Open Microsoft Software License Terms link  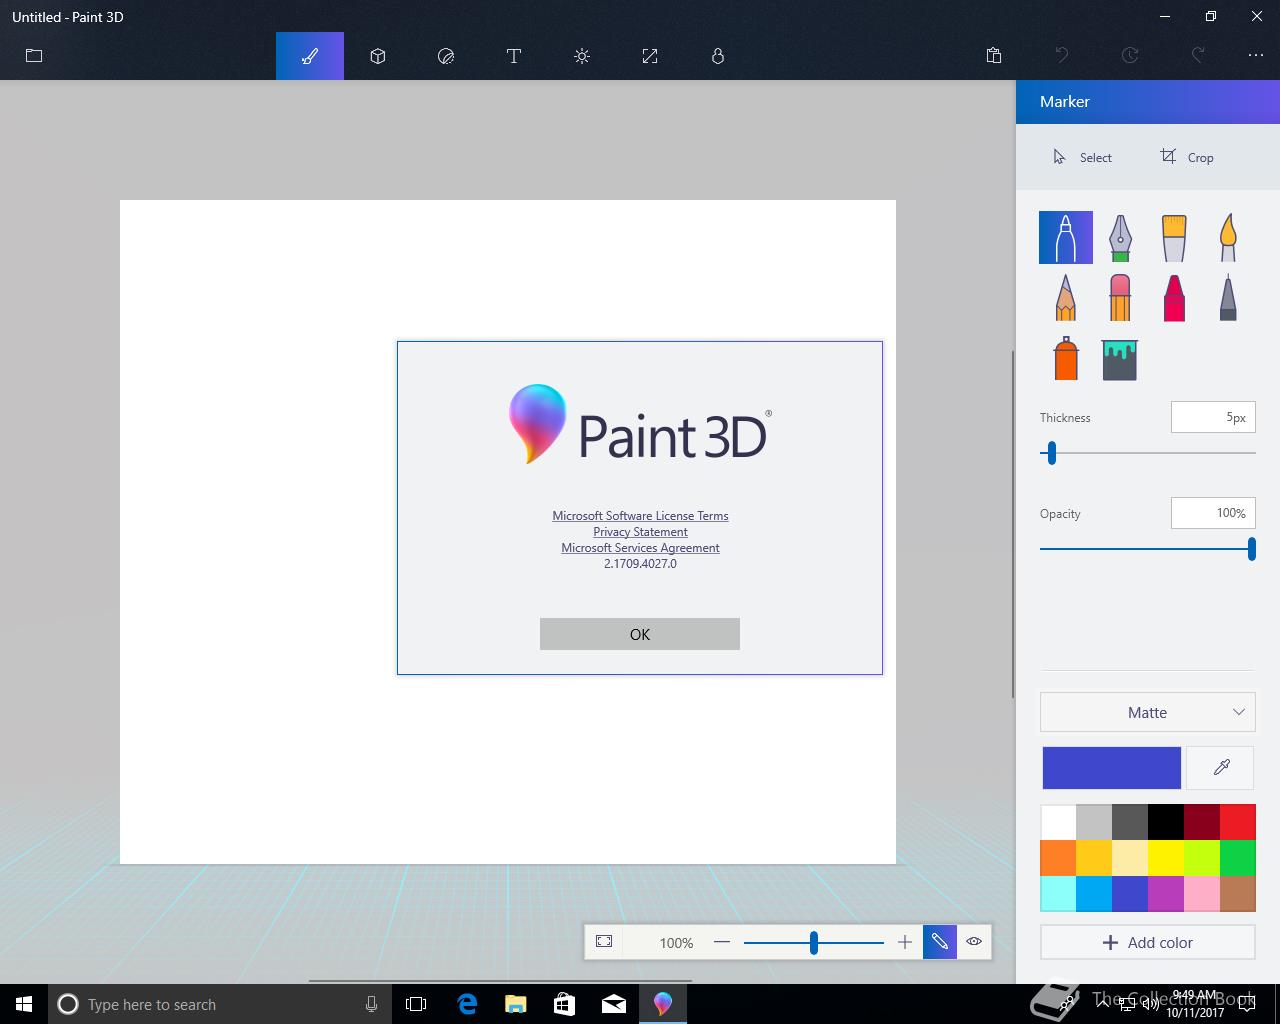tap(640, 516)
